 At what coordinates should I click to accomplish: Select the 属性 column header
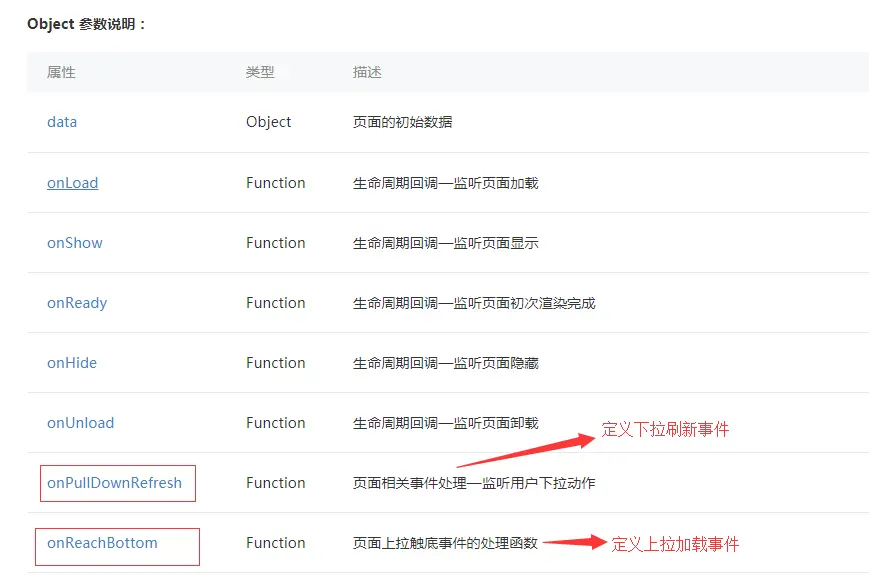click(61, 73)
